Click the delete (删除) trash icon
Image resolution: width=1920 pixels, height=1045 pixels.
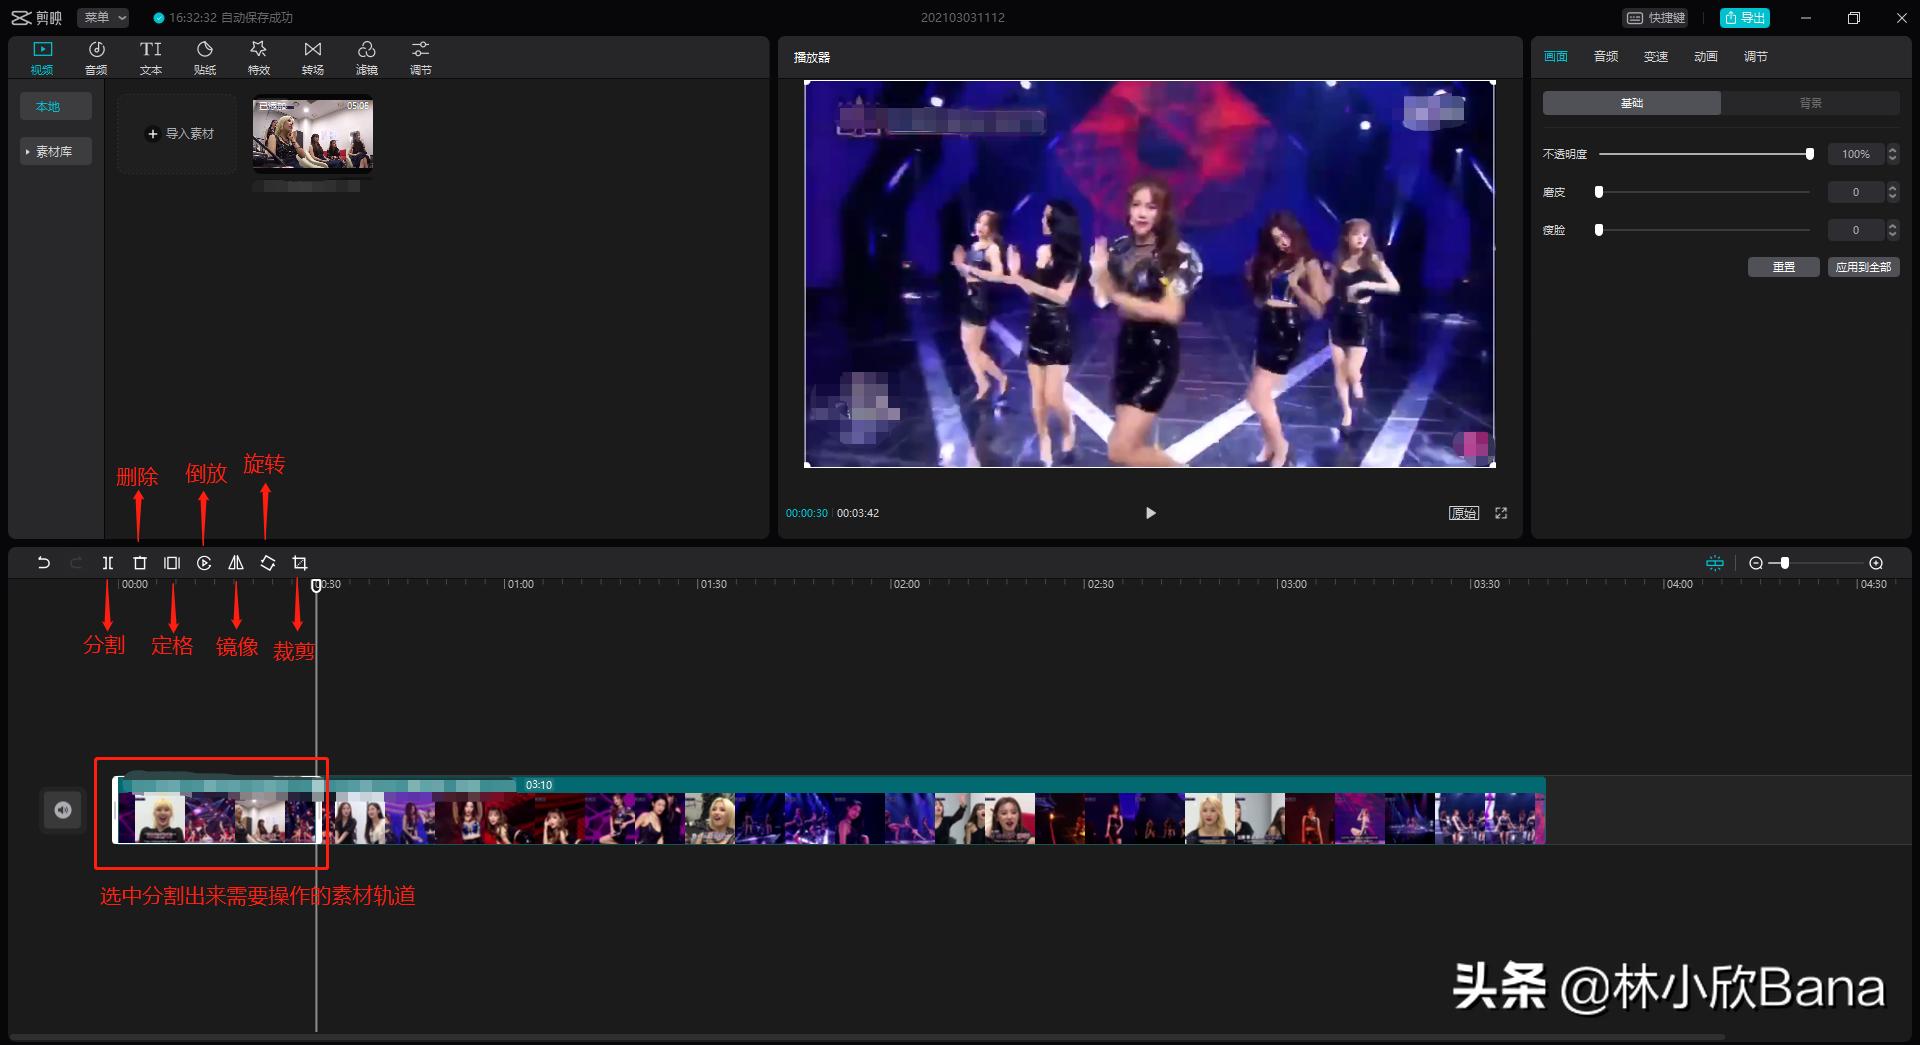click(140, 563)
